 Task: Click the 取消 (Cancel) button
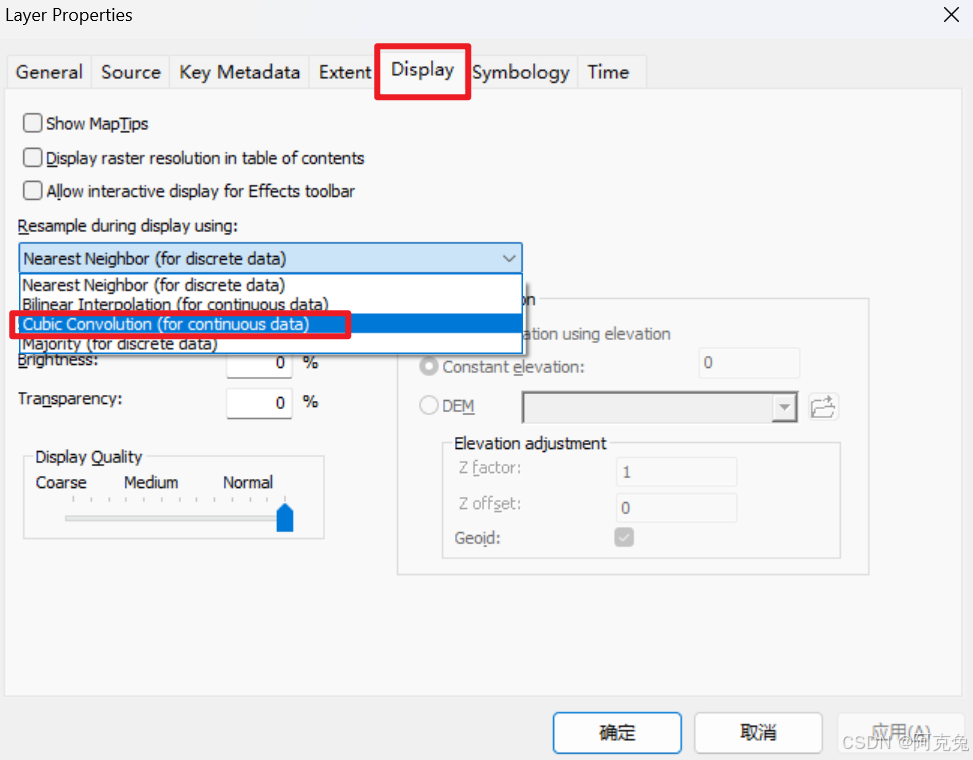[758, 733]
